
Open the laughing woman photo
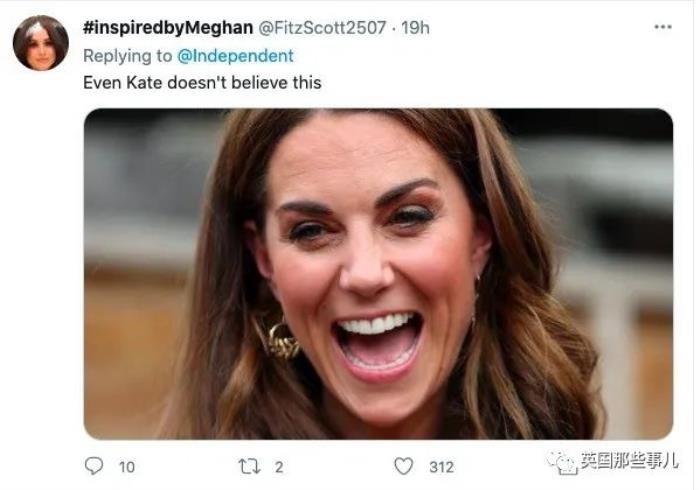click(378, 273)
